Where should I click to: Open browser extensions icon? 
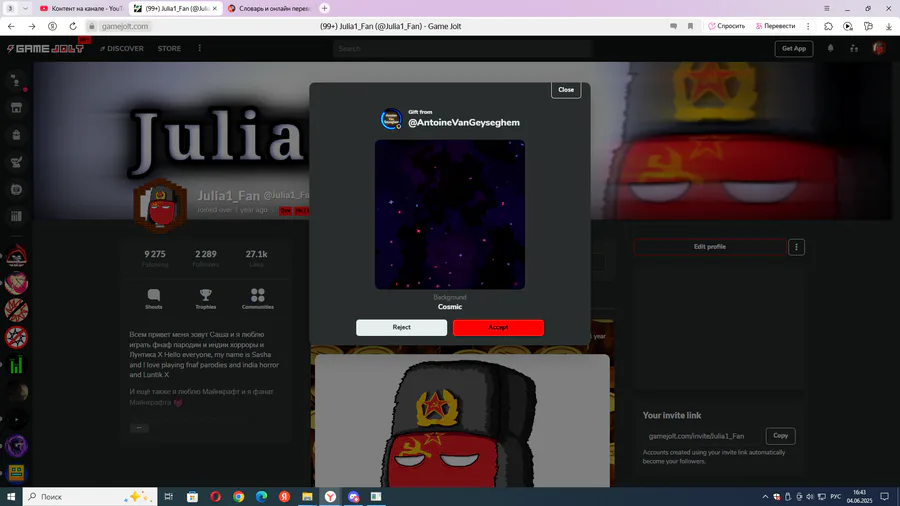828,26
